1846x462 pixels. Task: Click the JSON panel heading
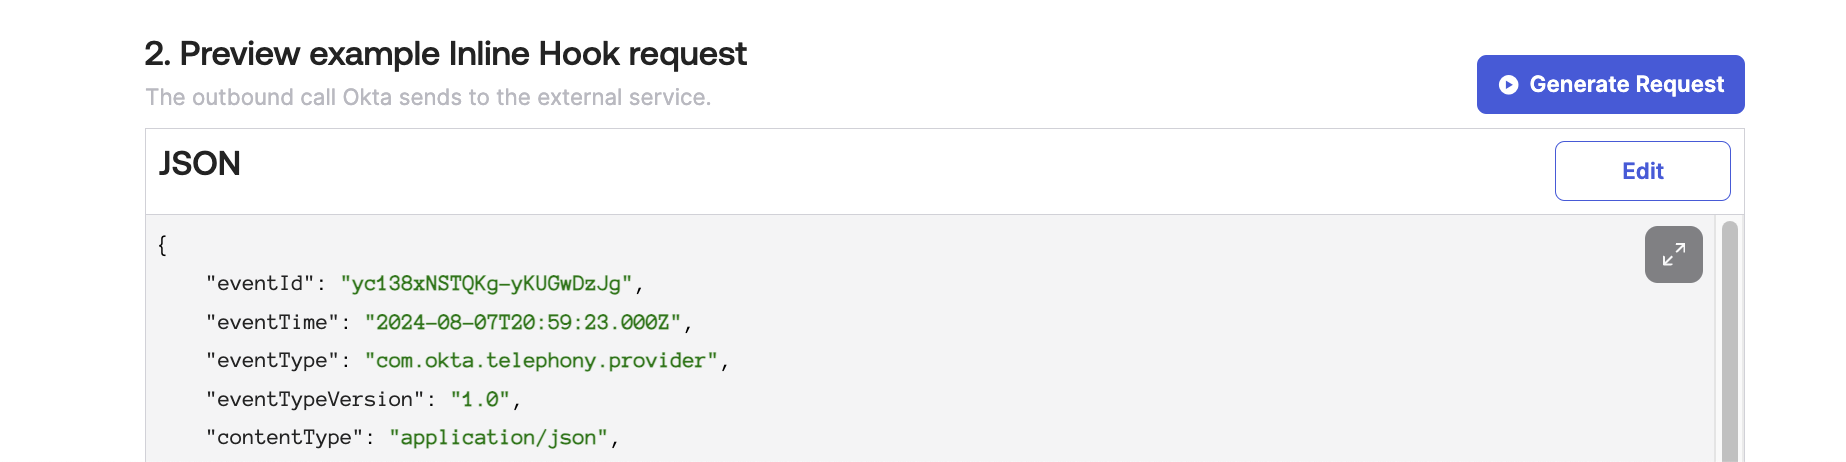(200, 164)
